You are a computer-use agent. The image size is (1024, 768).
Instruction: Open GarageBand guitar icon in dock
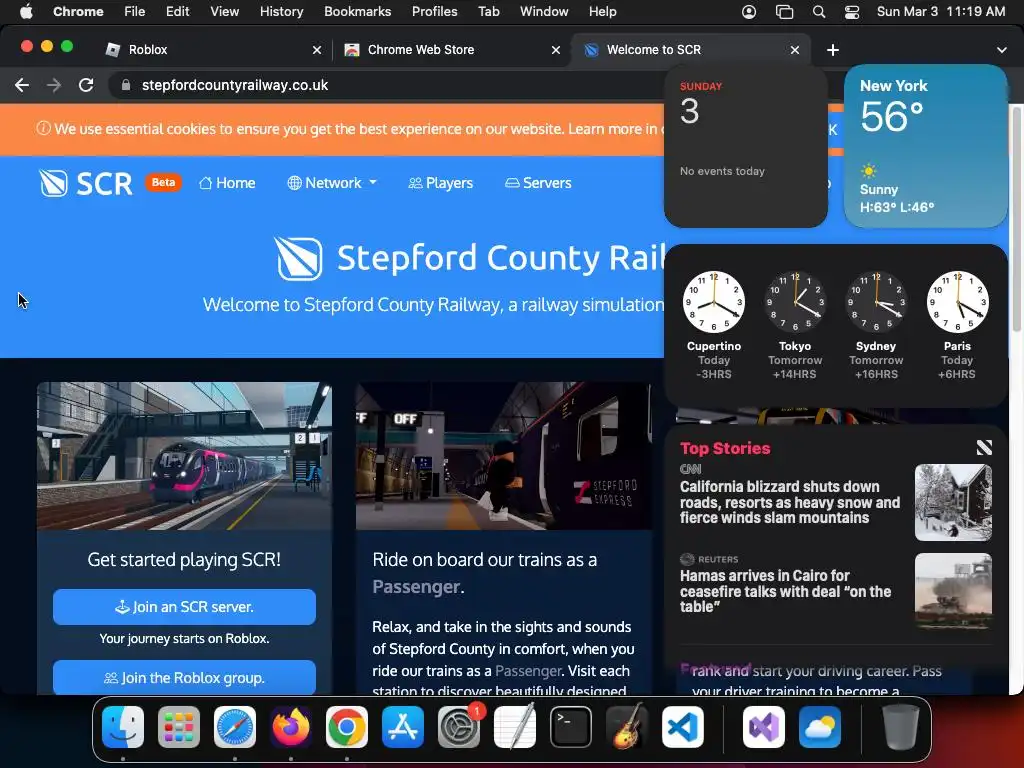click(x=627, y=727)
